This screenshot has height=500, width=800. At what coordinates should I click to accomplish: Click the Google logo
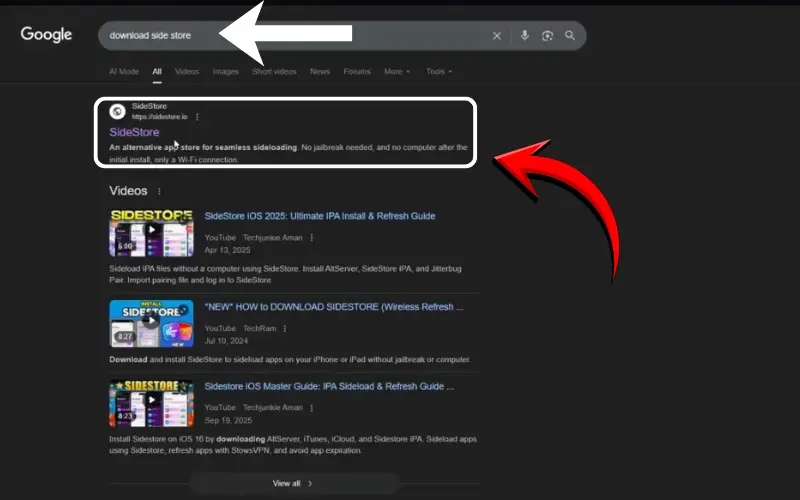pos(47,35)
